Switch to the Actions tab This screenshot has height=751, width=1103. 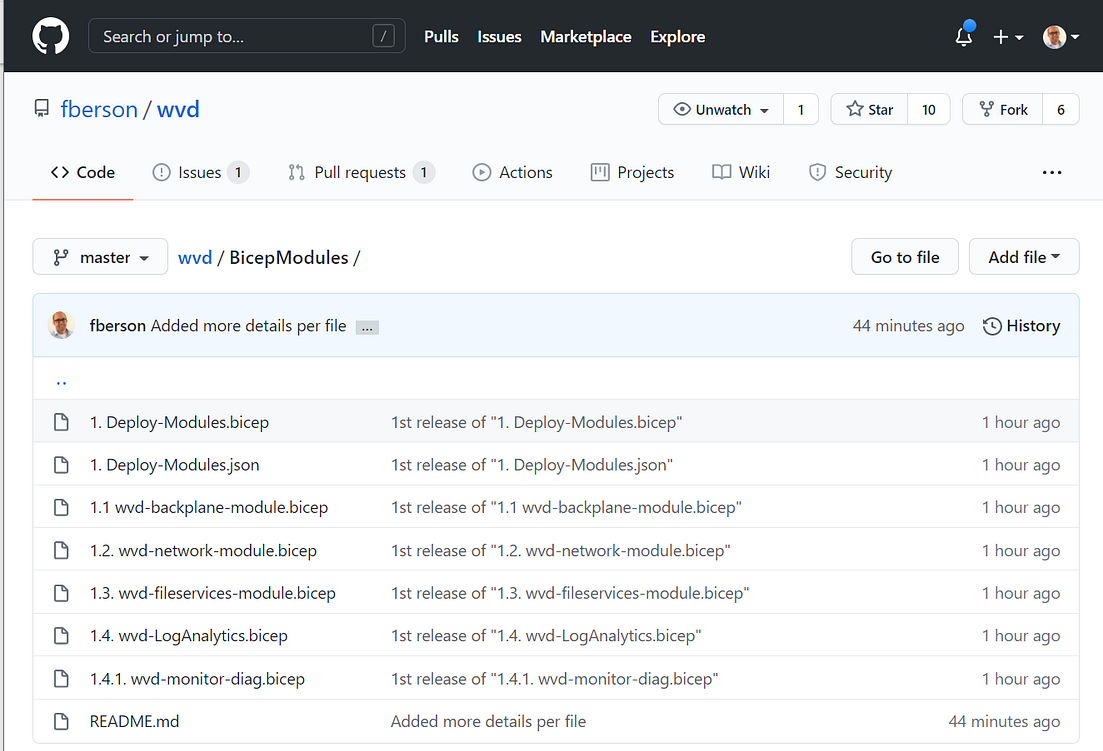click(512, 172)
